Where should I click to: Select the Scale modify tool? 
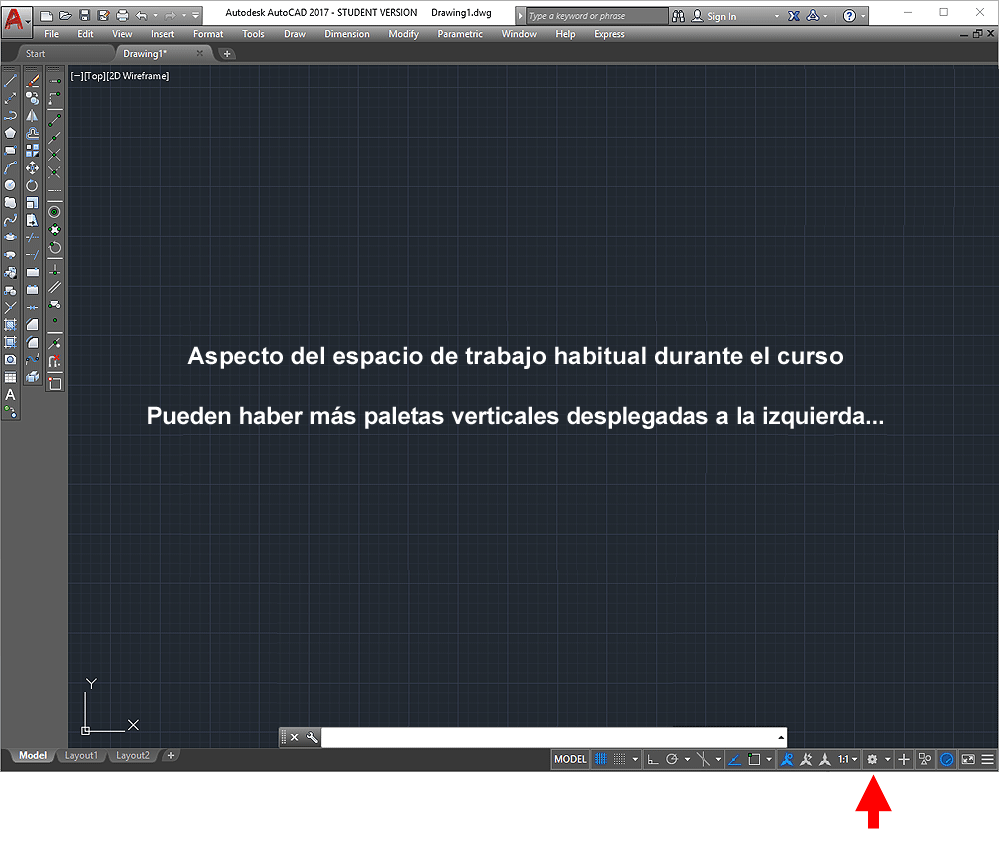(x=32, y=203)
